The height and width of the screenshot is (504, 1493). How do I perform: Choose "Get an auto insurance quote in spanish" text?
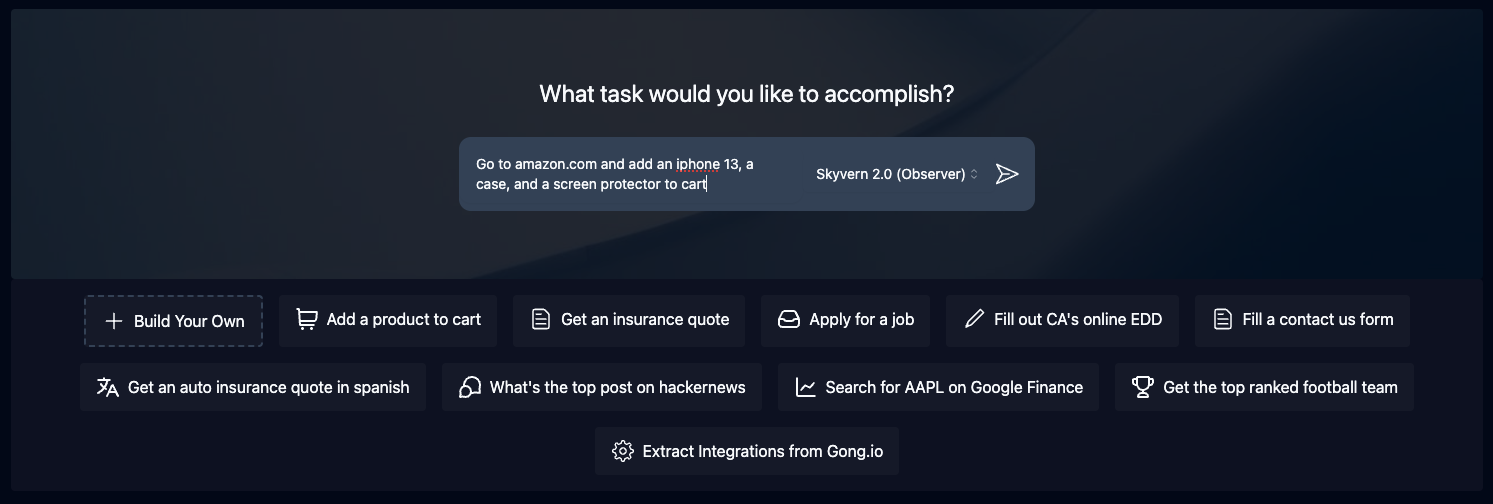[268, 387]
